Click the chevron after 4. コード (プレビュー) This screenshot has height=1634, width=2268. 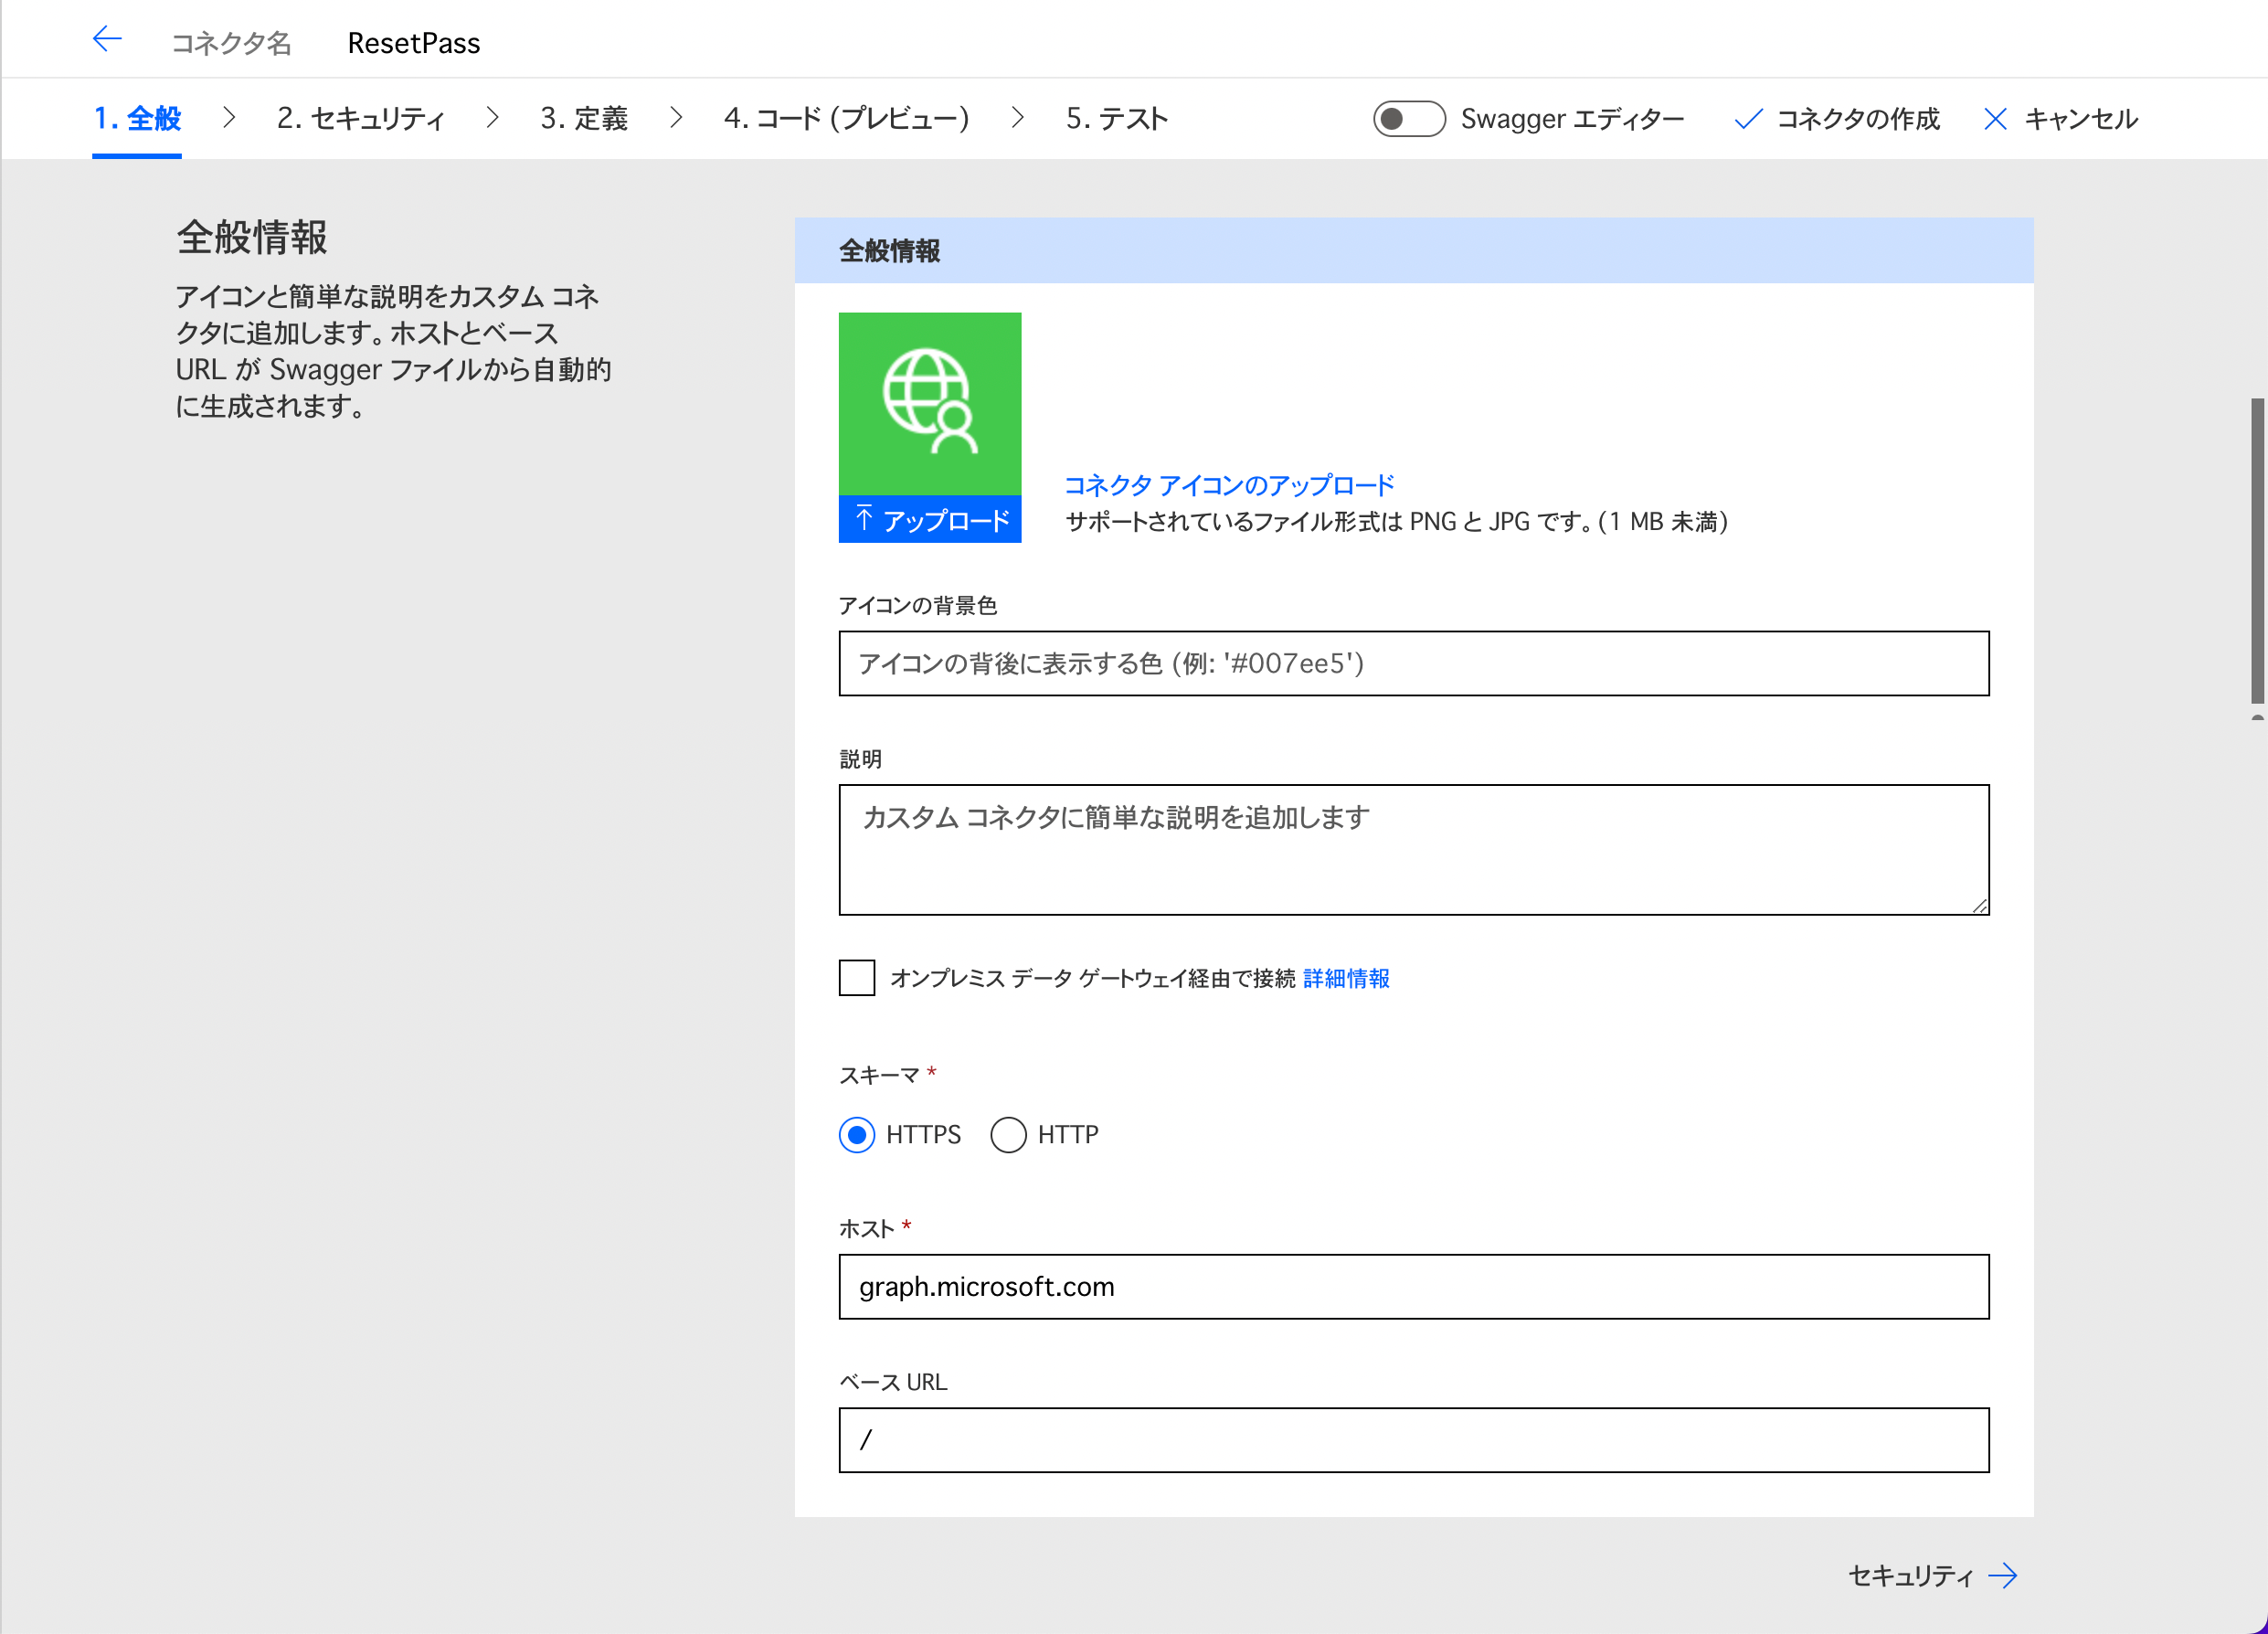1018,118
